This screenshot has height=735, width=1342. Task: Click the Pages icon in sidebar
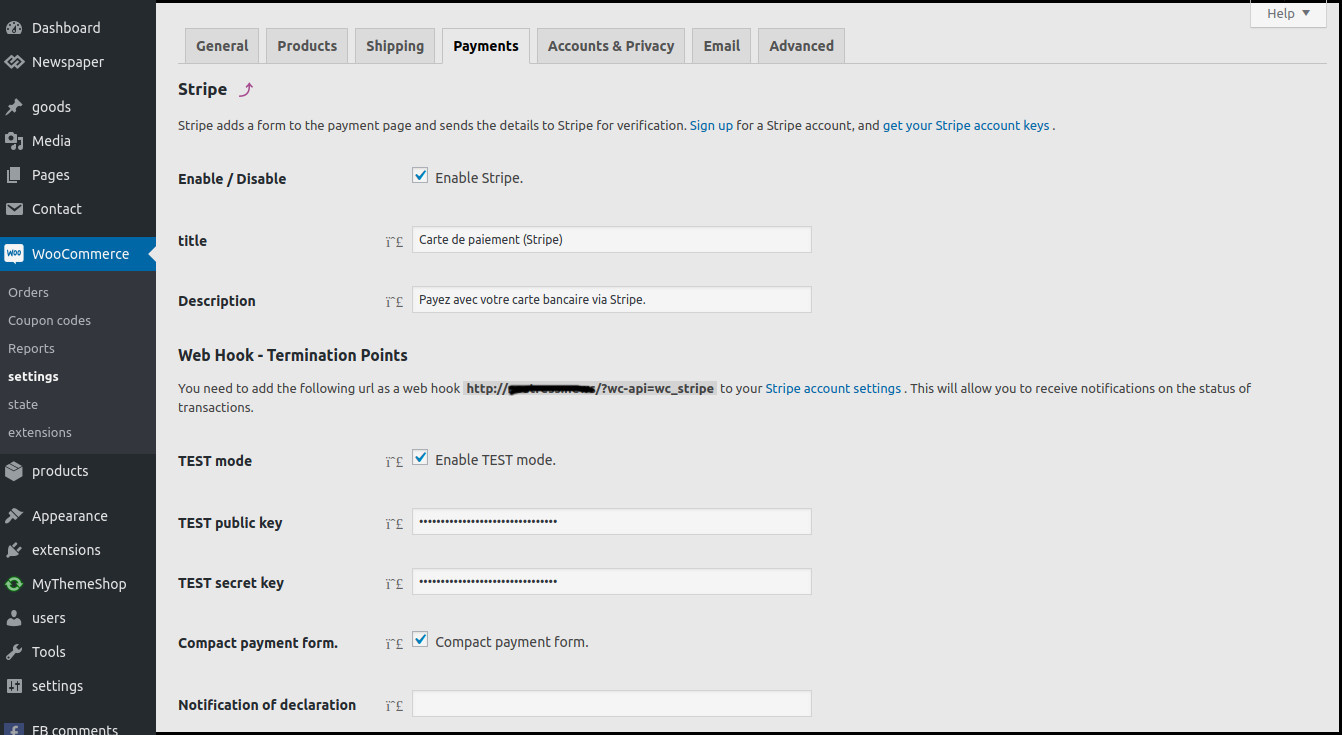point(14,175)
